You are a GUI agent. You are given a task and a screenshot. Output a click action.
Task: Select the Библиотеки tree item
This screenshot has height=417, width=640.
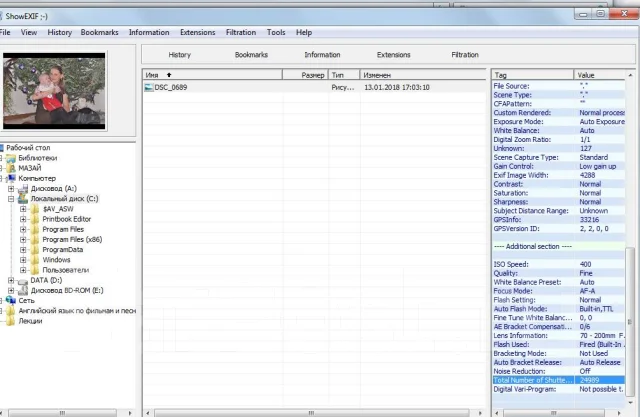point(38,158)
